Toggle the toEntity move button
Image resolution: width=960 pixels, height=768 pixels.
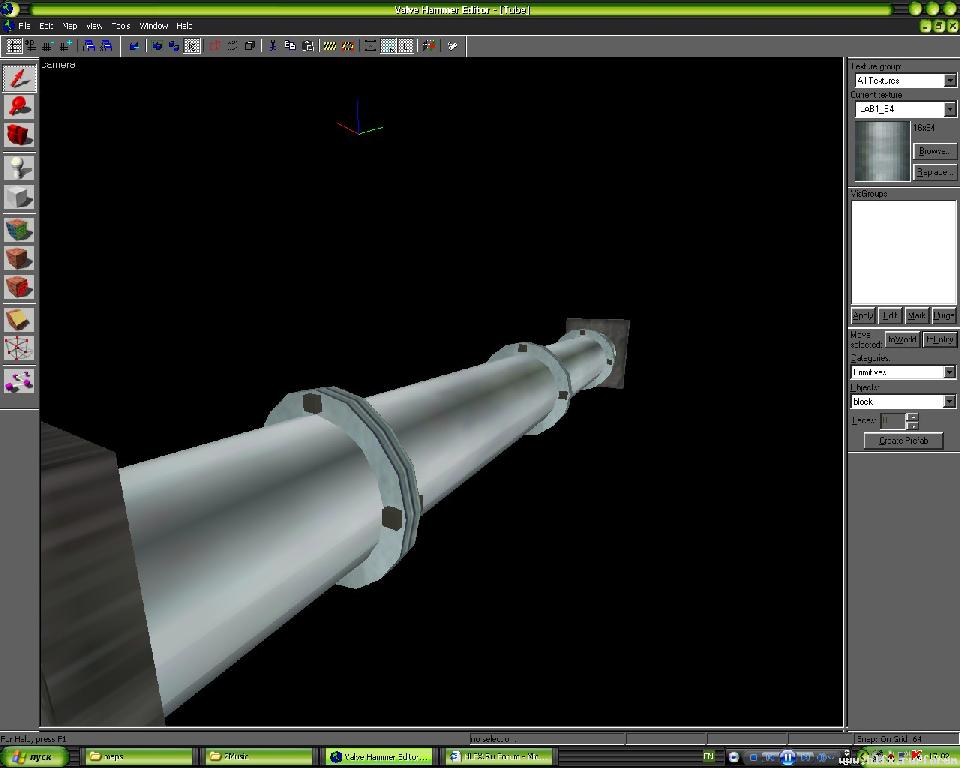(x=939, y=340)
